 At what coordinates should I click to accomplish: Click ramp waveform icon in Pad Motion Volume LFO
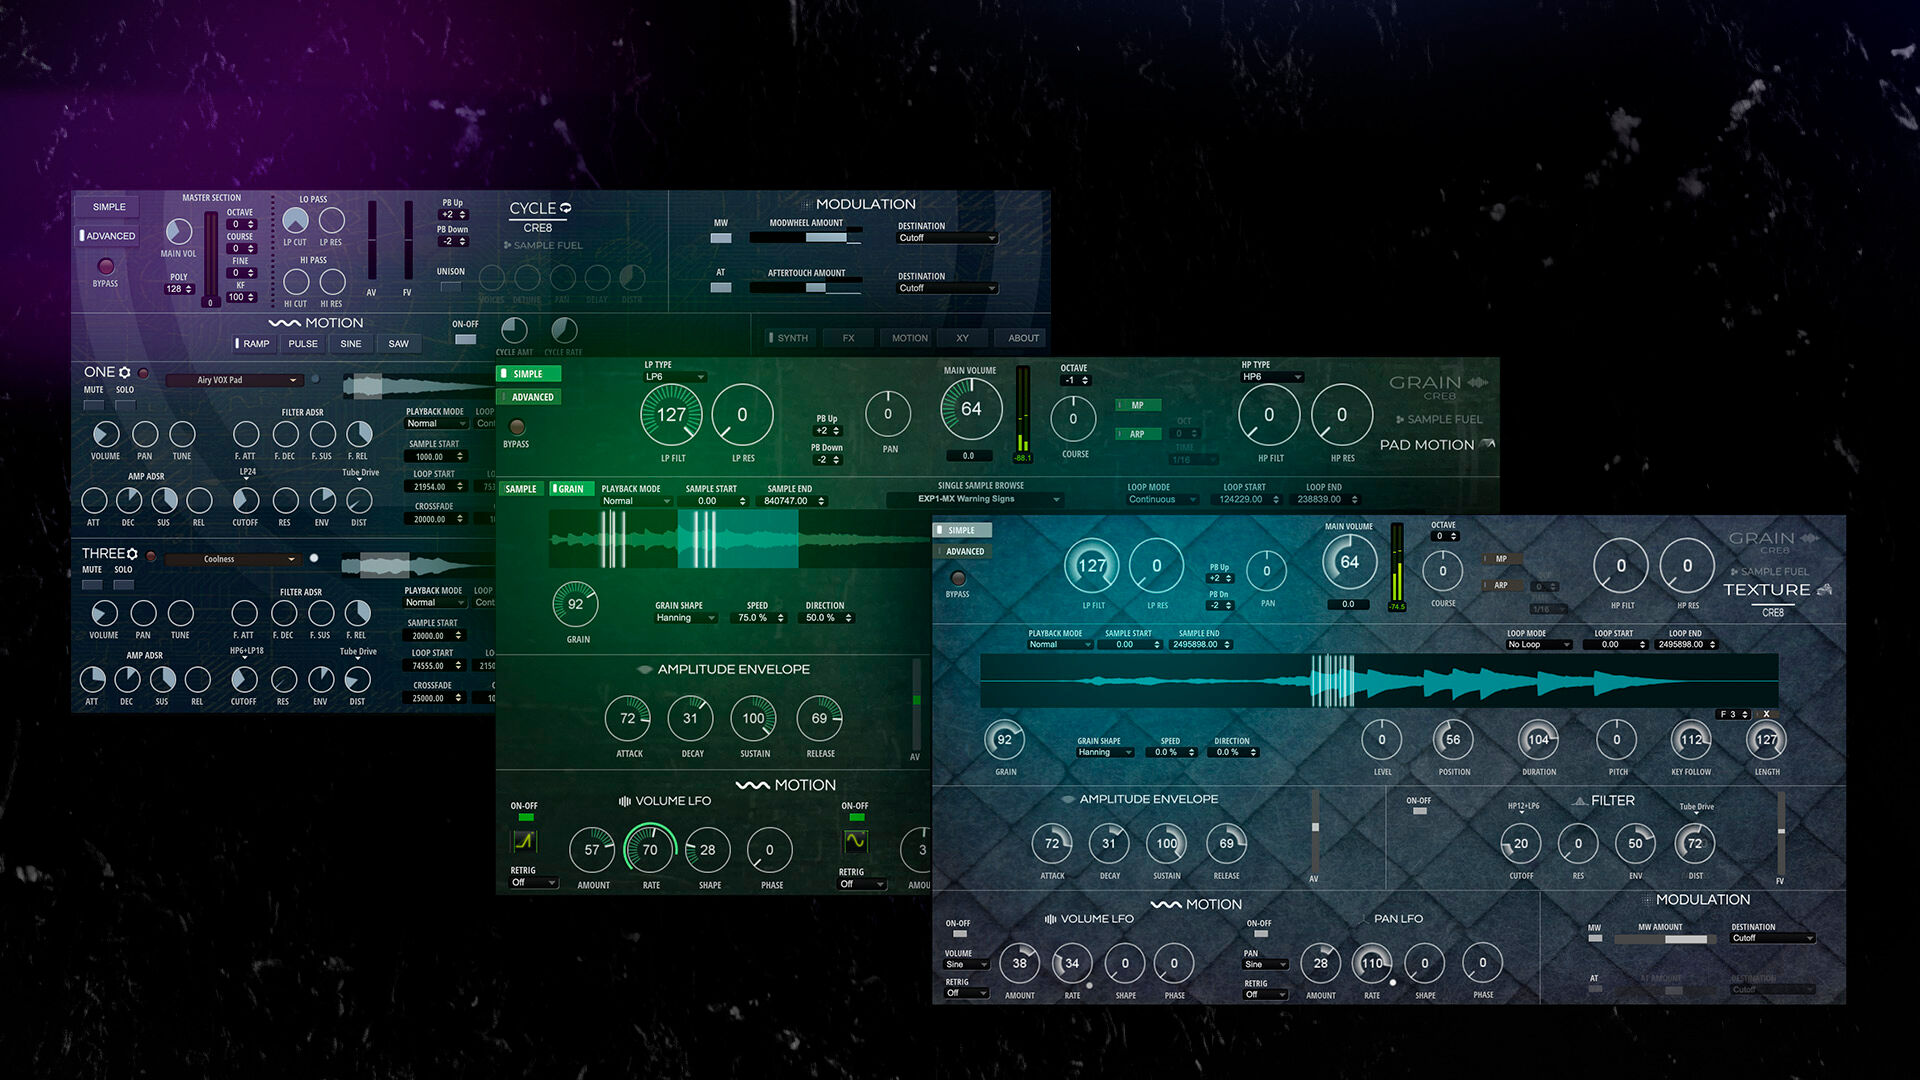524,842
